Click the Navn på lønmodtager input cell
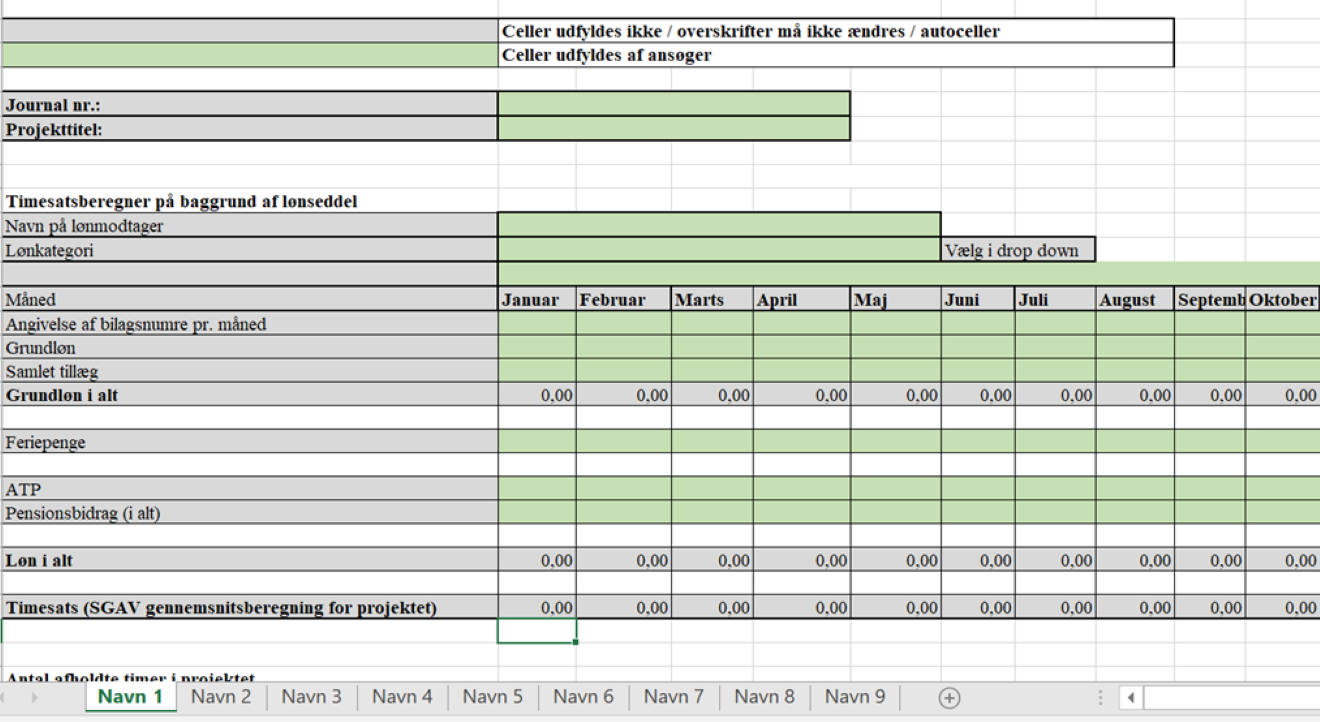Viewport: 1320px width, 722px height. pyautogui.click(x=718, y=226)
